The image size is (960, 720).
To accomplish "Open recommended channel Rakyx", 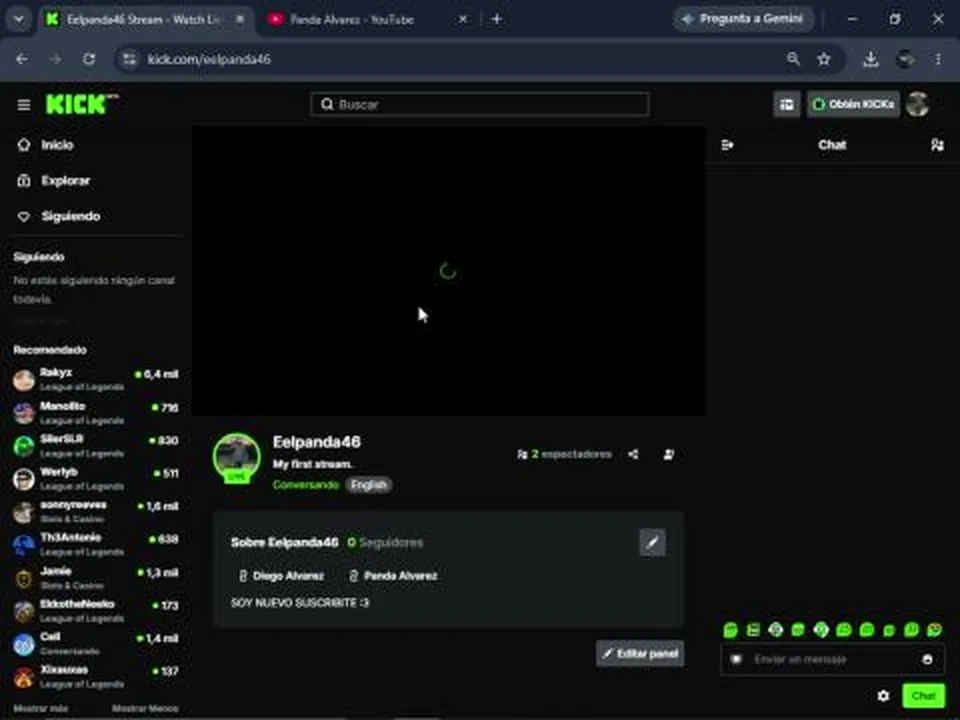I will click(x=96, y=379).
